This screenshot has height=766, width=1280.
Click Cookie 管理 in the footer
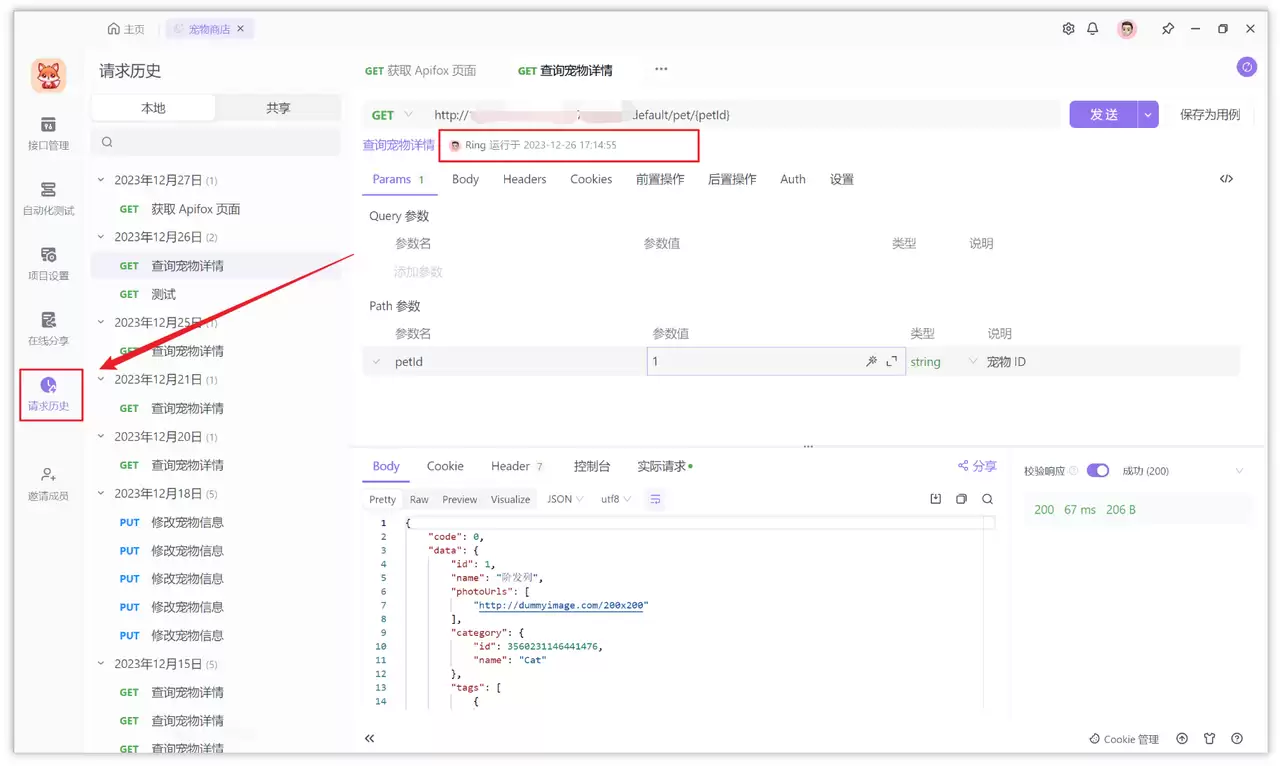(1124, 739)
